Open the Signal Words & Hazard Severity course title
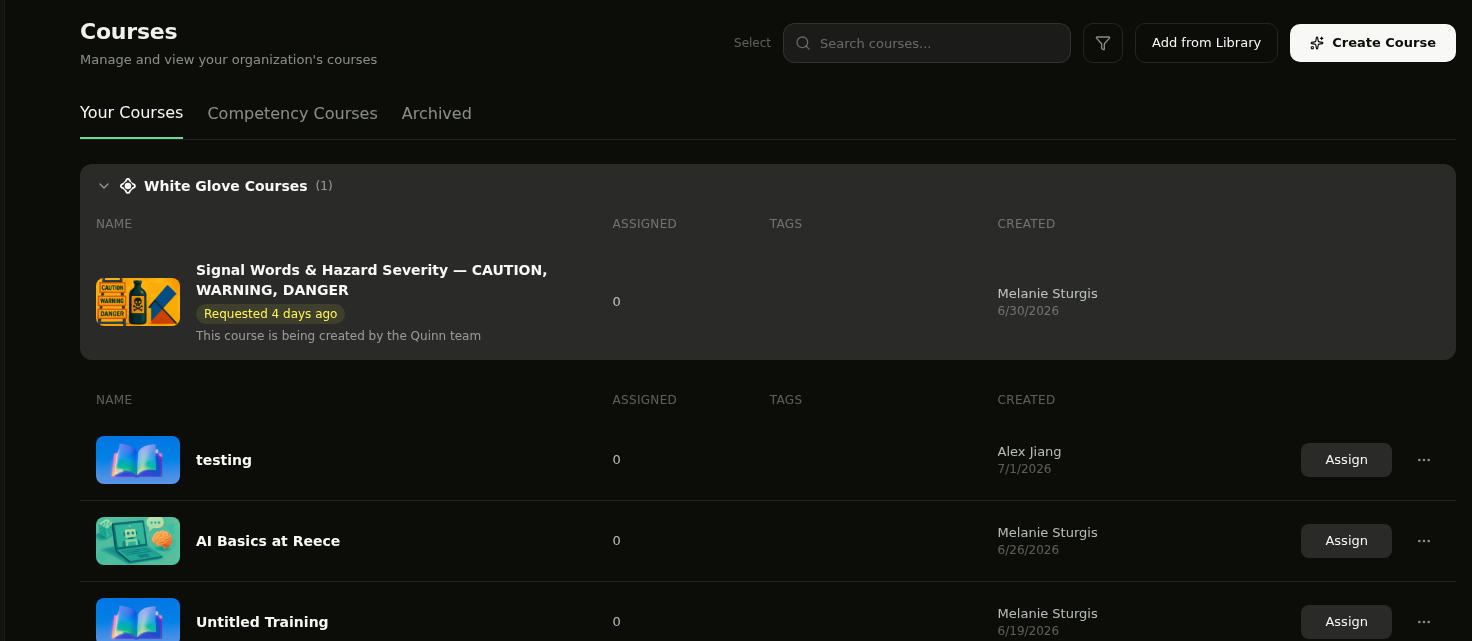Image resolution: width=1472 pixels, height=641 pixels. [x=372, y=280]
